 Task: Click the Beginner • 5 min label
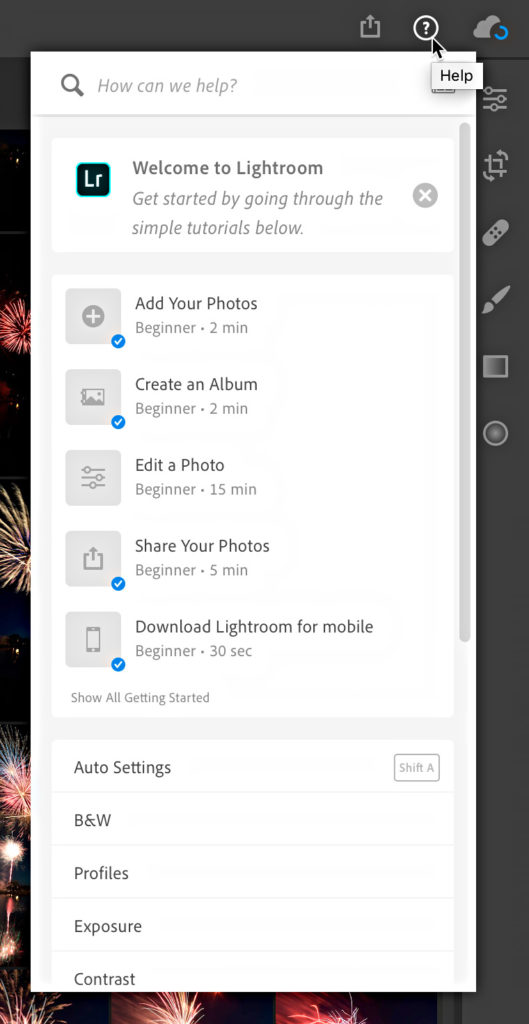coord(191,570)
